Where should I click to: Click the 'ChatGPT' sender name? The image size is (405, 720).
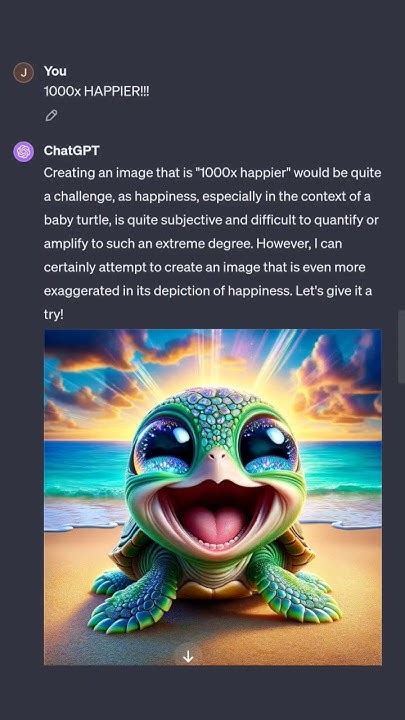point(71,150)
